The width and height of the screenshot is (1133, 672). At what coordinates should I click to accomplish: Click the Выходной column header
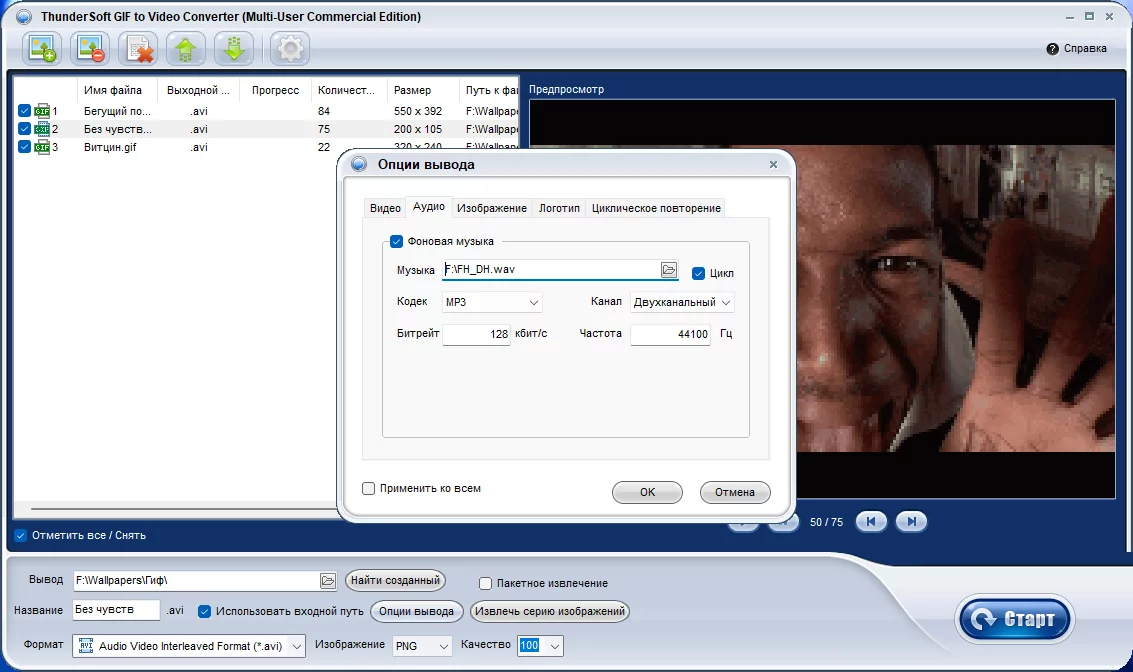[198, 90]
